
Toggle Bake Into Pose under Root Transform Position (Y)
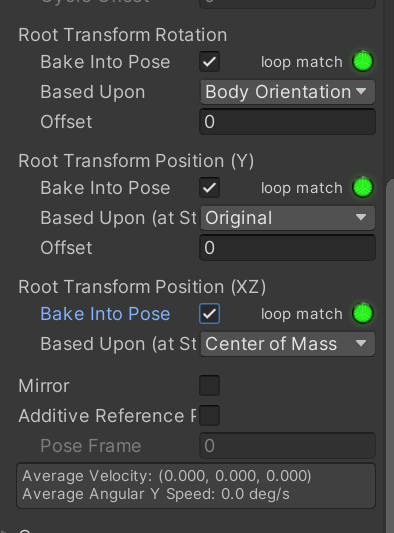click(x=209, y=187)
